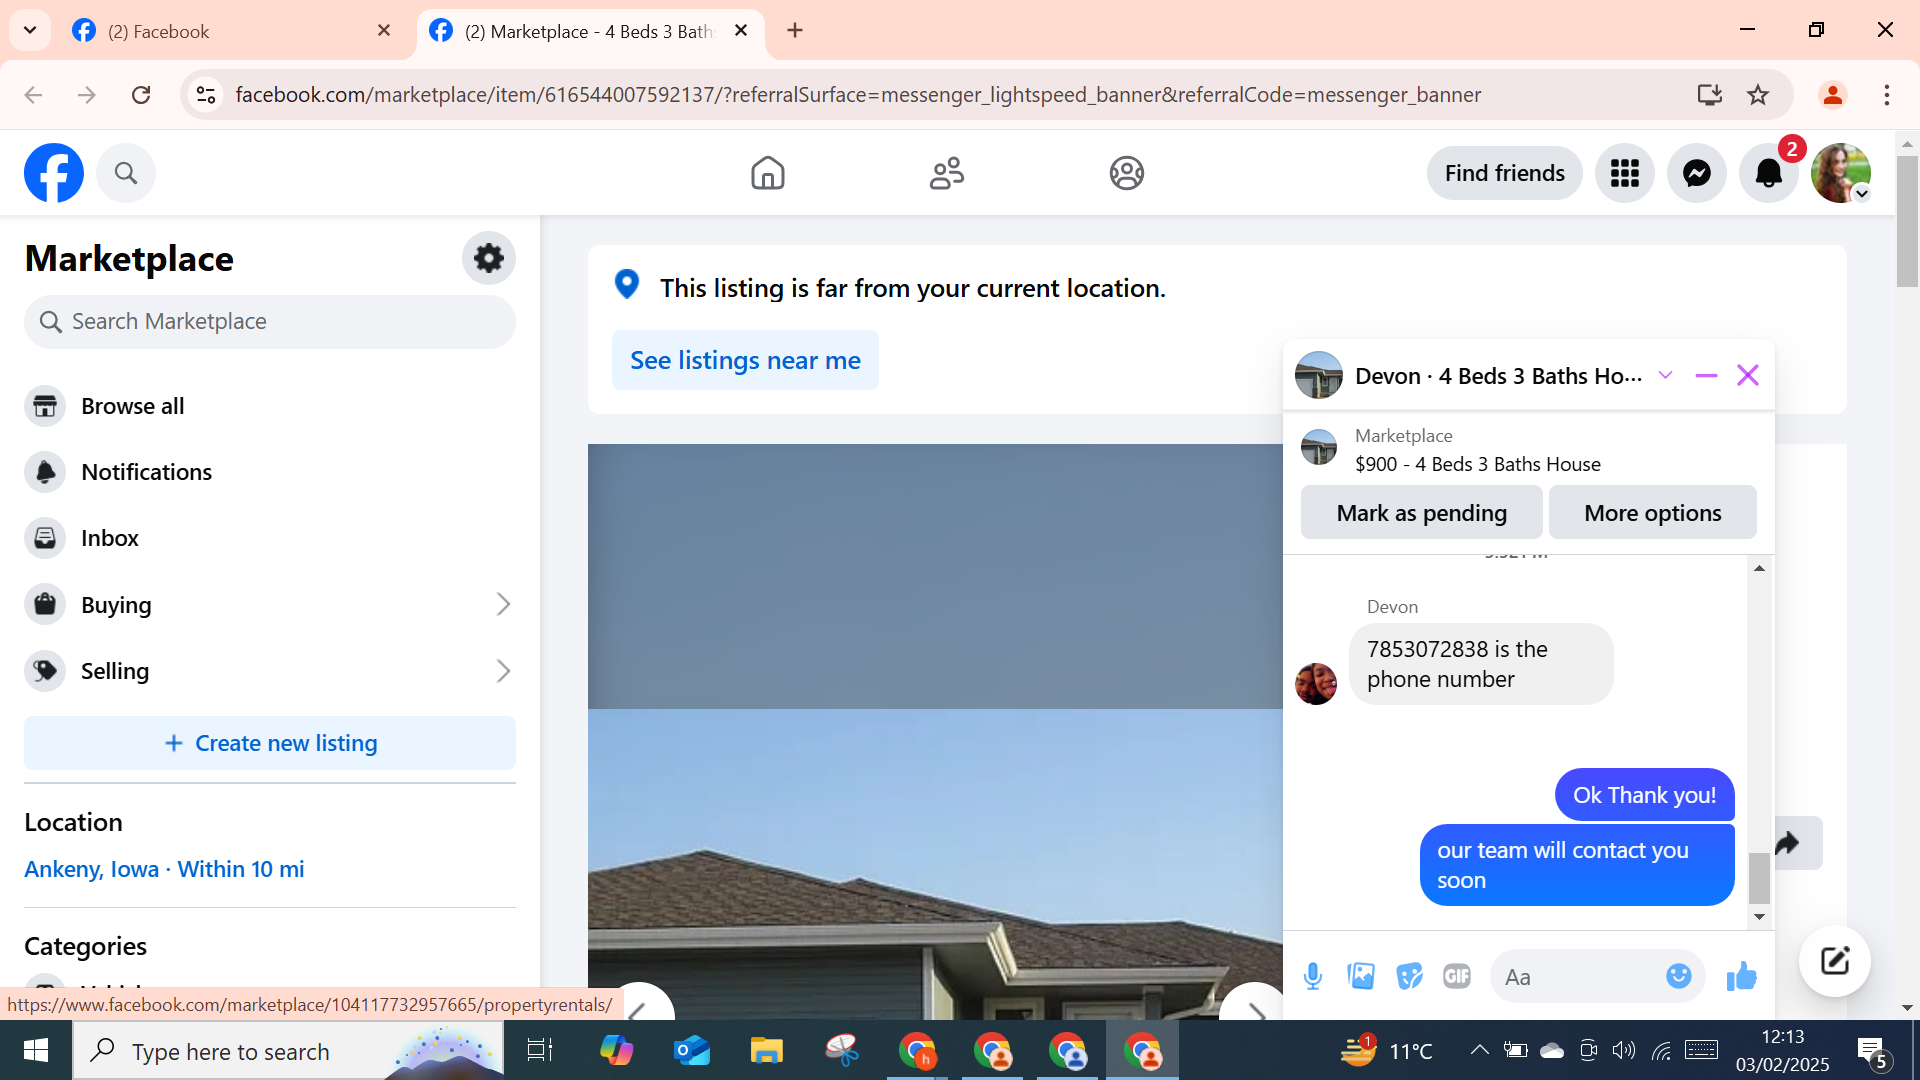Viewport: 1920px width, 1080px height.
Task: Open a new browser tab
Action: 795,30
